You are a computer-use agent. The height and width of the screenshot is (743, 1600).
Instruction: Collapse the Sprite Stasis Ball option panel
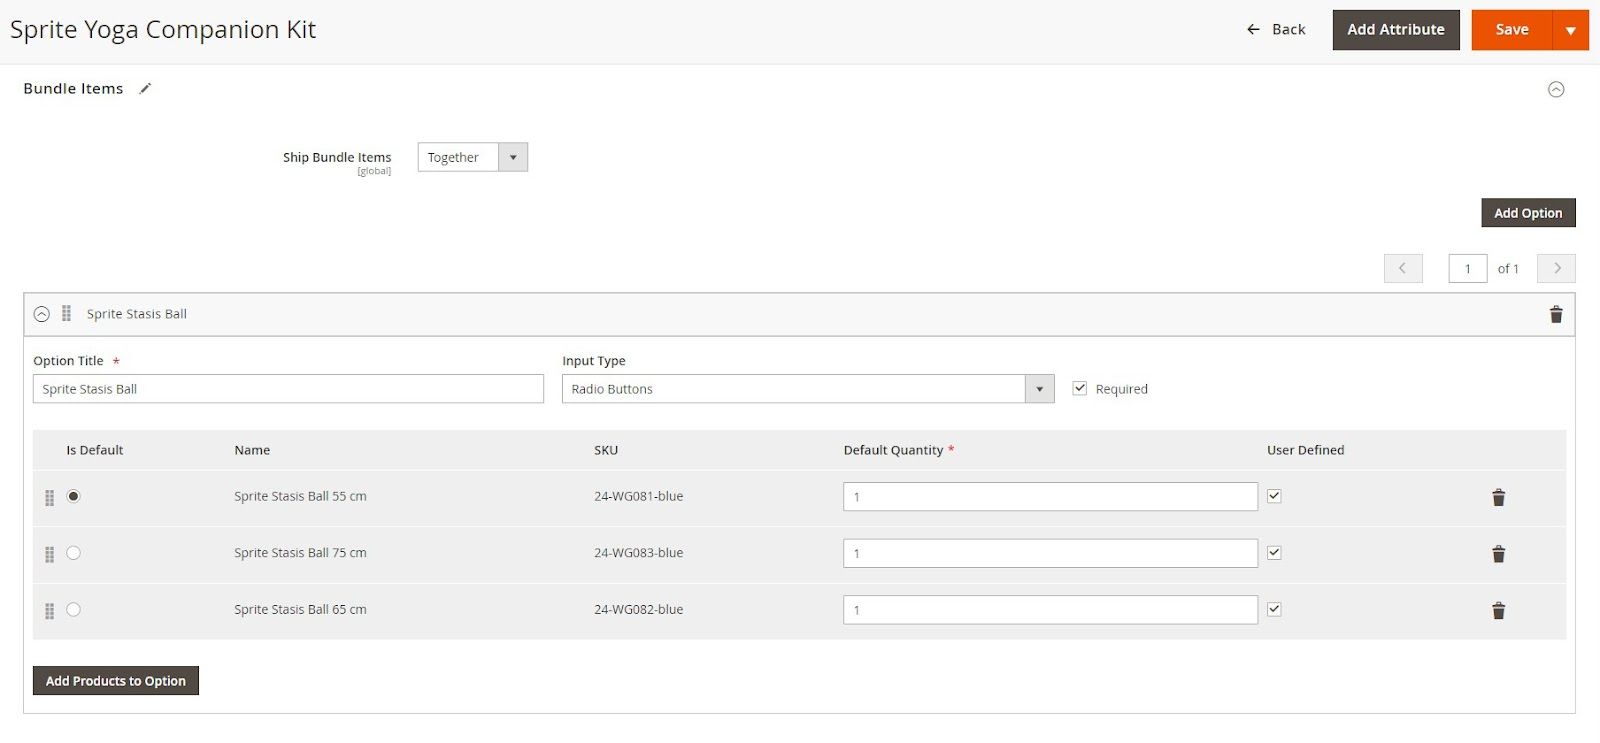42,314
